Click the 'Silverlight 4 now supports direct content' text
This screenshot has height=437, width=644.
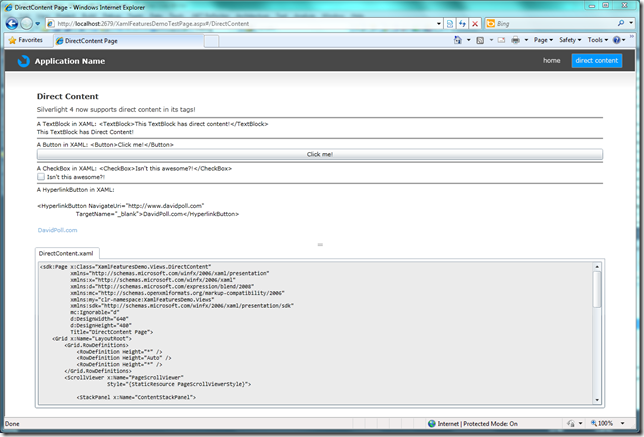tap(116, 110)
